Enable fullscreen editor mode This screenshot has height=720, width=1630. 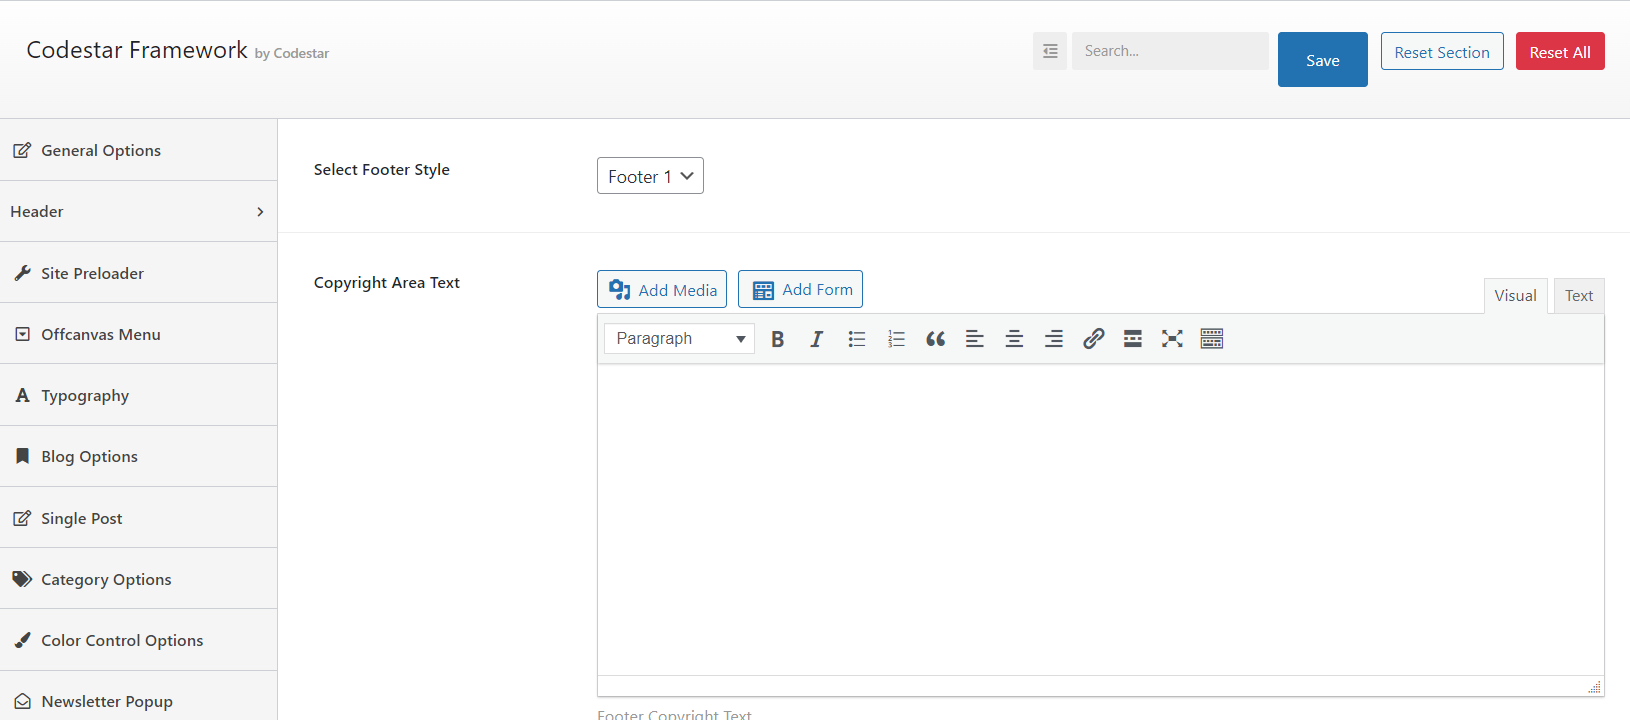pos(1172,339)
